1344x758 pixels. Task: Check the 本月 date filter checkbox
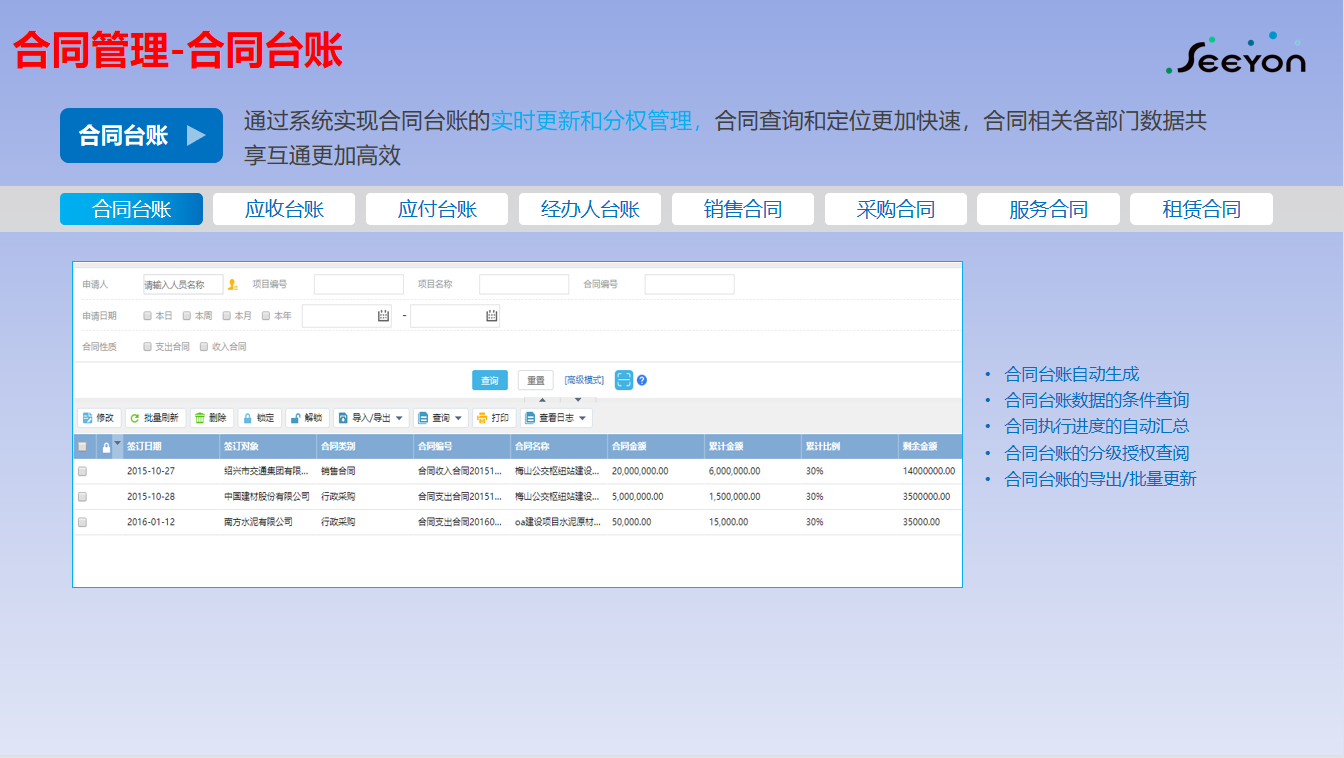coord(225,316)
